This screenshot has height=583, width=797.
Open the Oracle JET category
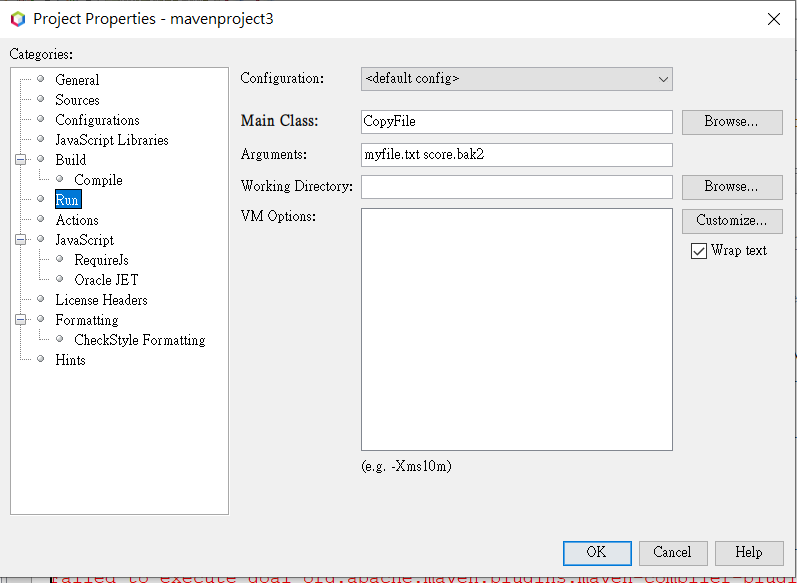click(106, 280)
